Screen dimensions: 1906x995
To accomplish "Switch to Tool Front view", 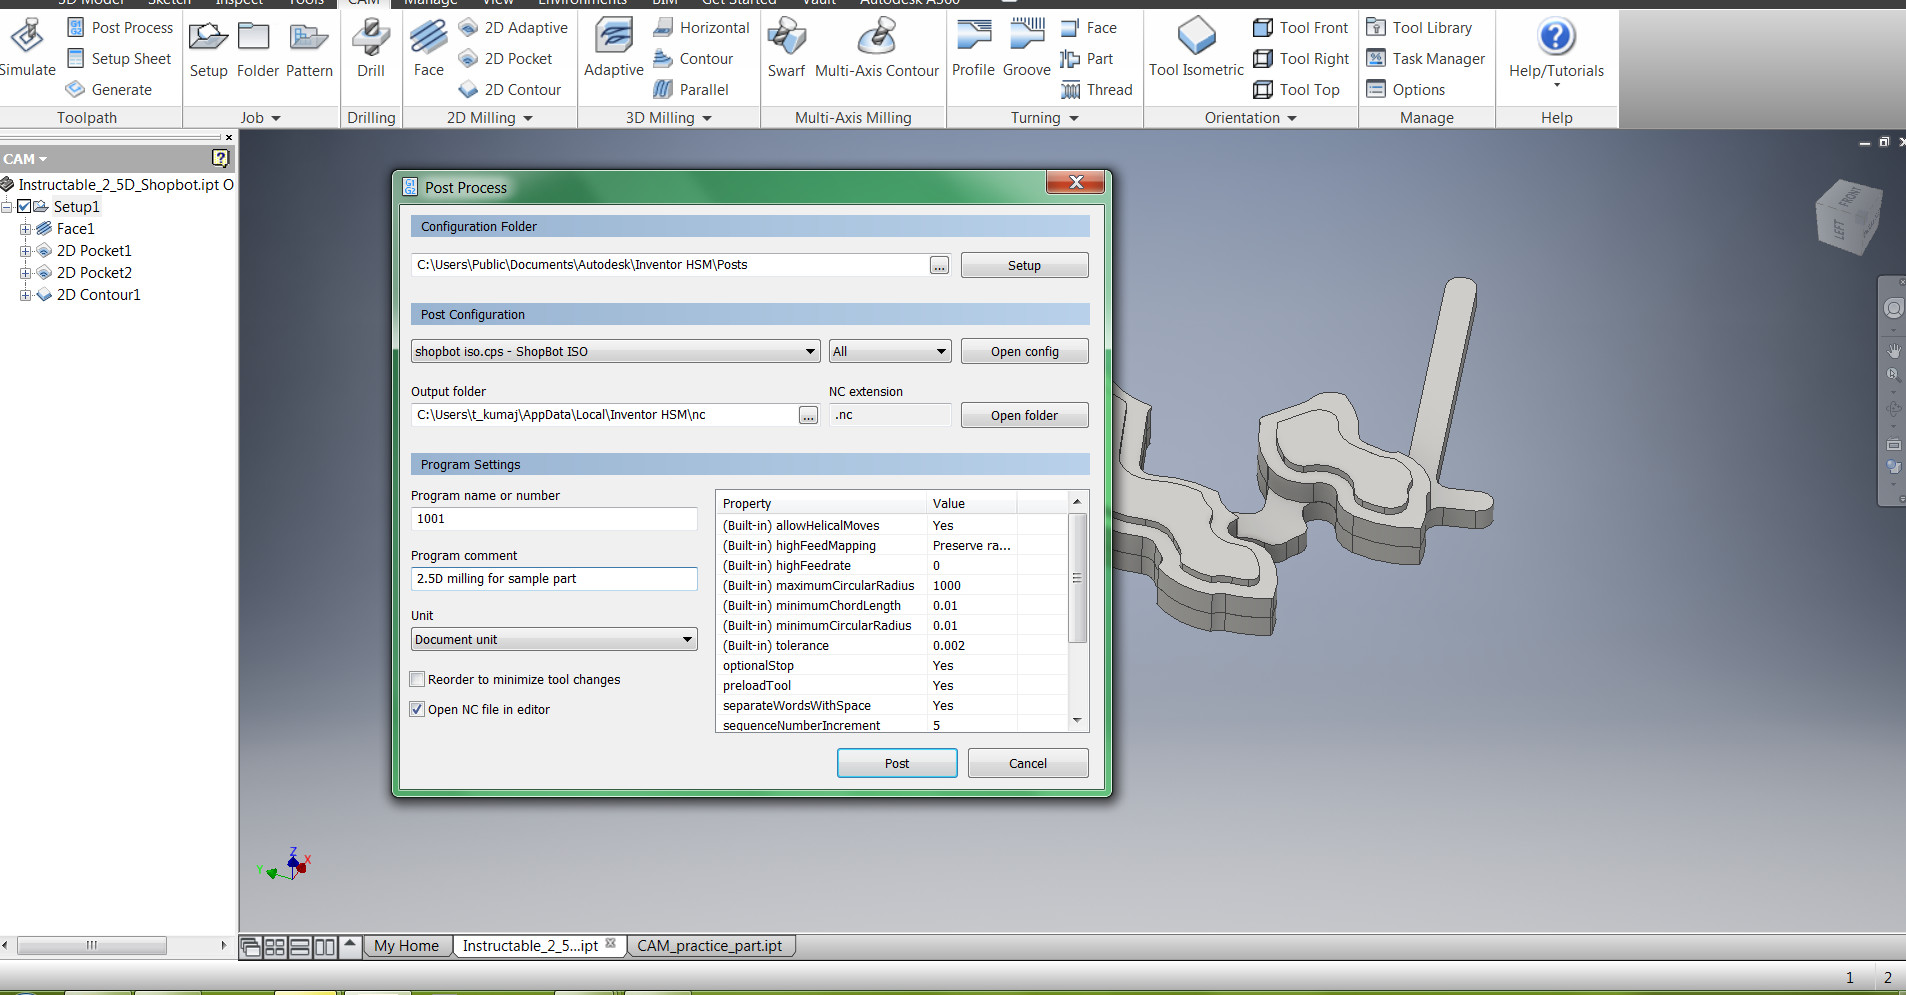I will point(1301,27).
